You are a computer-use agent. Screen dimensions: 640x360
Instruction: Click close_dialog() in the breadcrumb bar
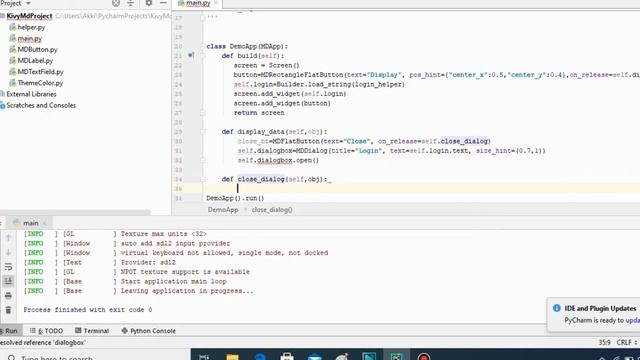click(272, 210)
